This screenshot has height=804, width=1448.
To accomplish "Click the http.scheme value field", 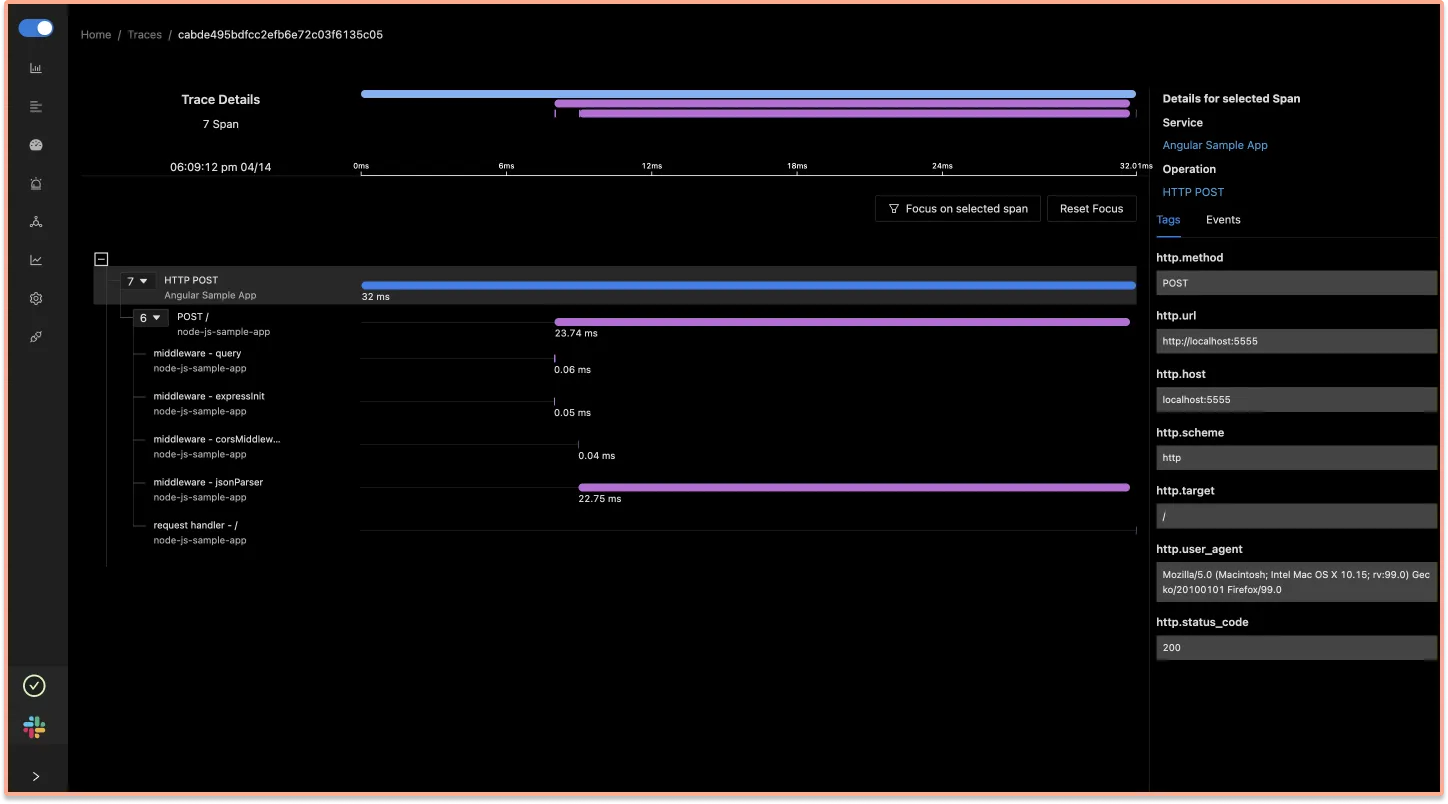I will click(x=1296, y=458).
